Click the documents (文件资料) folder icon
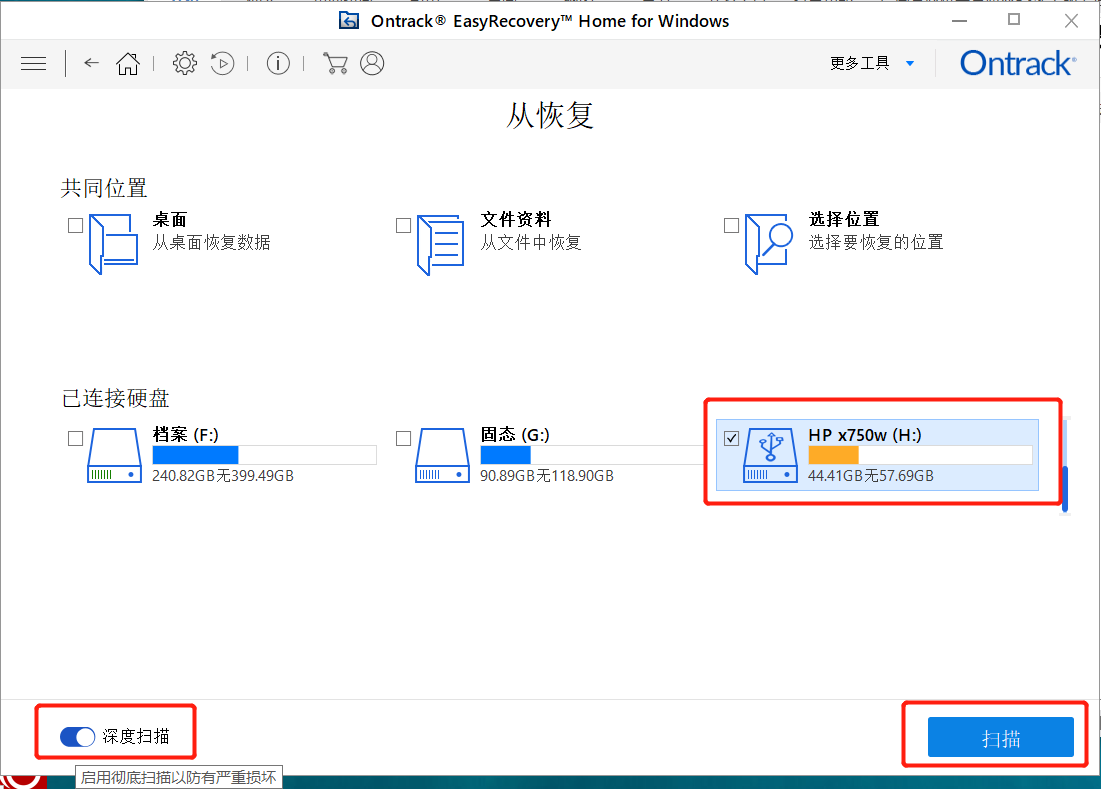The height and width of the screenshot is (789, 1101). tap(440, 244)
